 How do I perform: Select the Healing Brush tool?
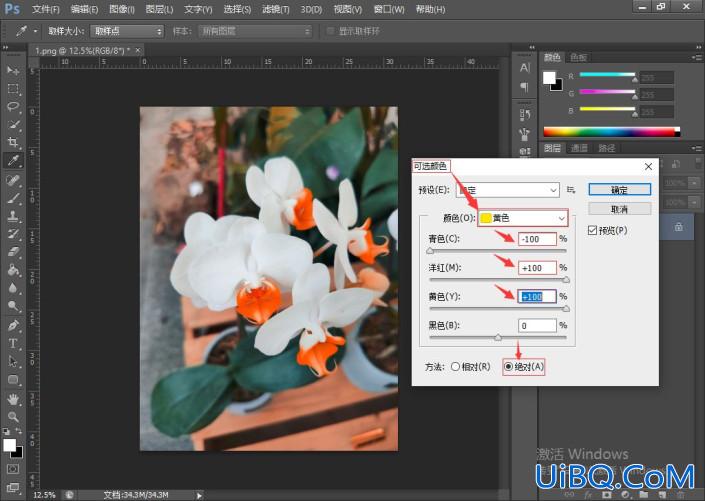13,180
